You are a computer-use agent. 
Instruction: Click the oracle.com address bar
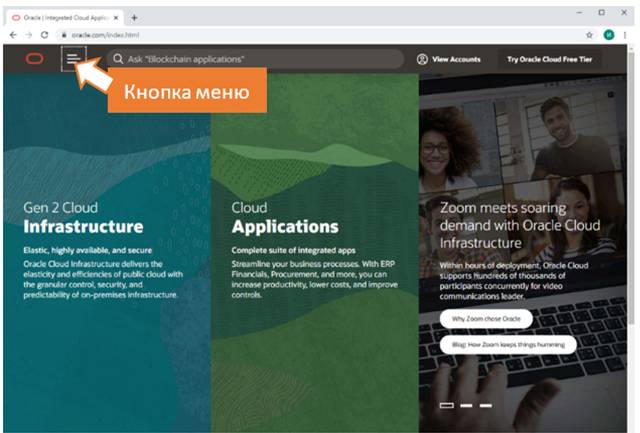pos(300,34)
